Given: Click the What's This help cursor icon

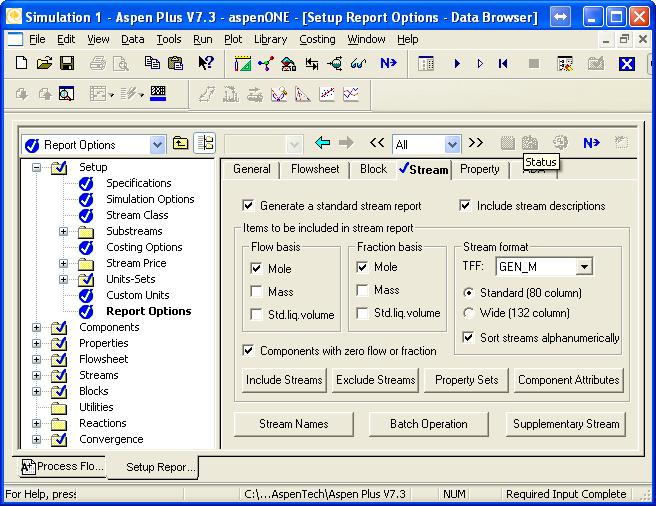Looking at the screenshot, I should 206,63.
